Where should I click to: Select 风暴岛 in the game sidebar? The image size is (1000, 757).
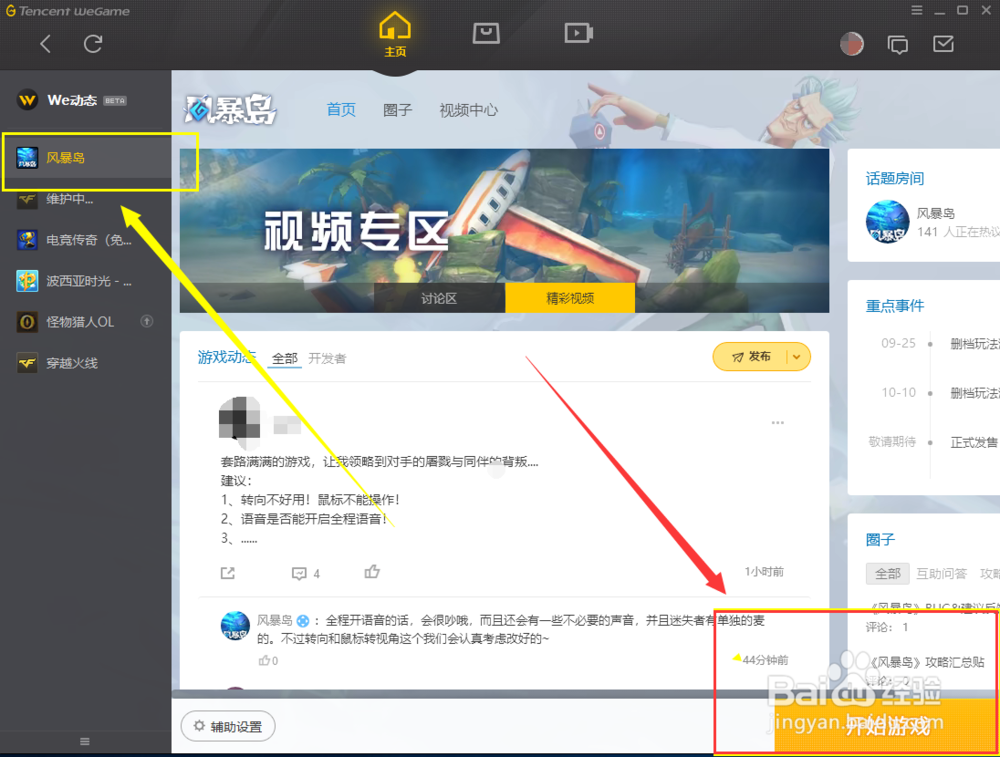[x=86, y=158]
